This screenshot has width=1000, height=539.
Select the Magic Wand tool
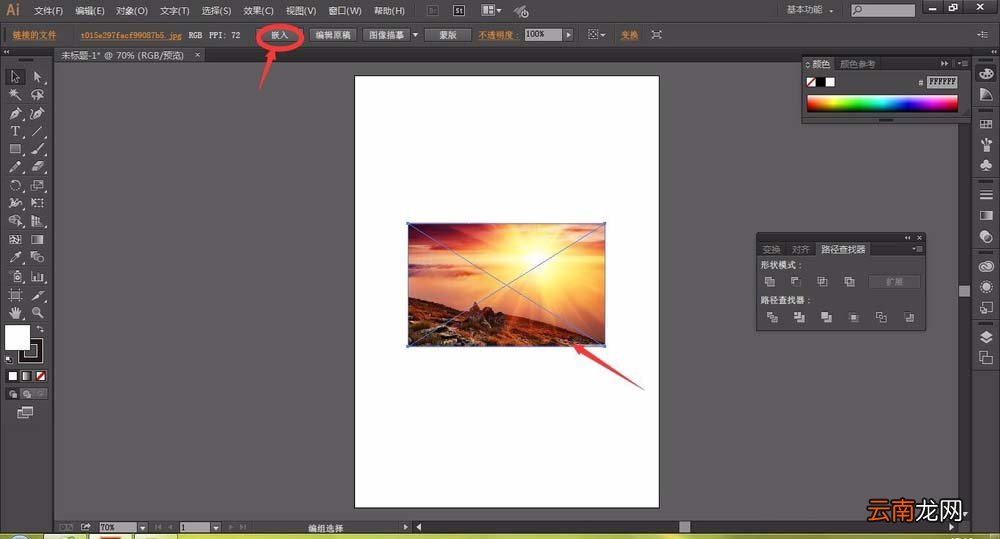(15, 95)
